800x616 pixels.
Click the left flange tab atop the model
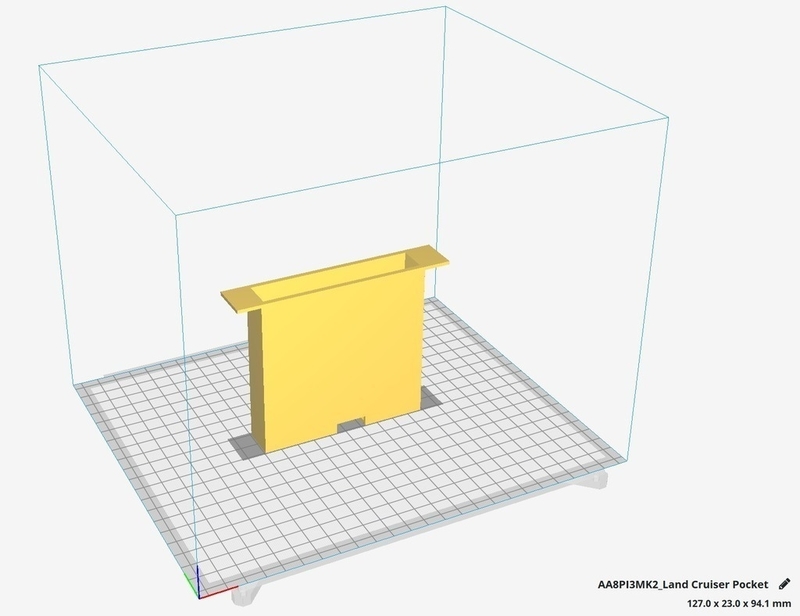coord(238,296)
